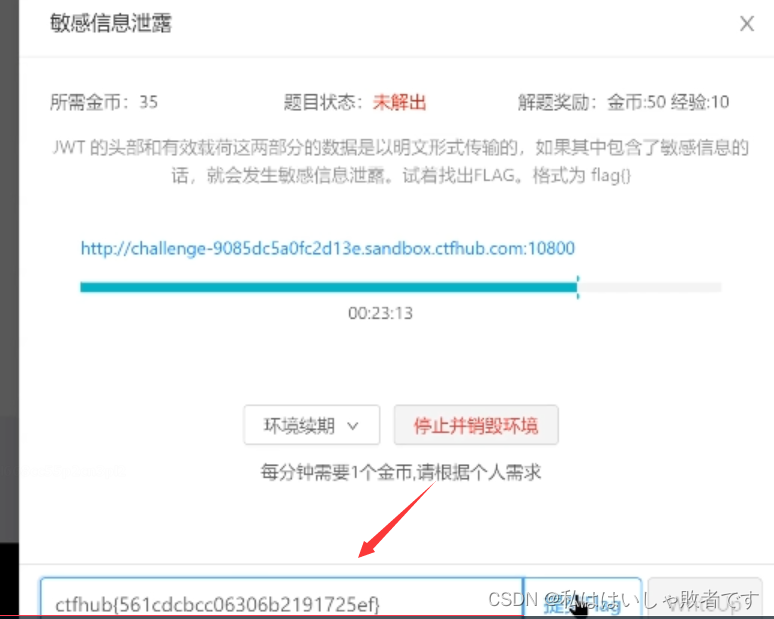The image size is (774, 619).
Task: Click the 所需金币: 35 cost label
Action: 104,102
